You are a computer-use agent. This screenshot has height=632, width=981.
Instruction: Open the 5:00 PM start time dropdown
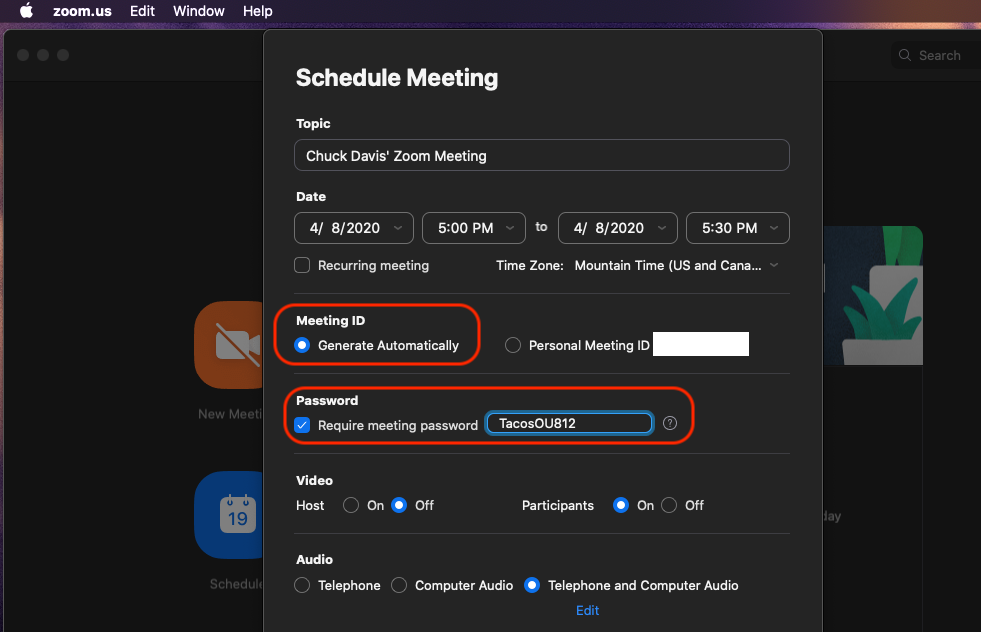[474, 228]
